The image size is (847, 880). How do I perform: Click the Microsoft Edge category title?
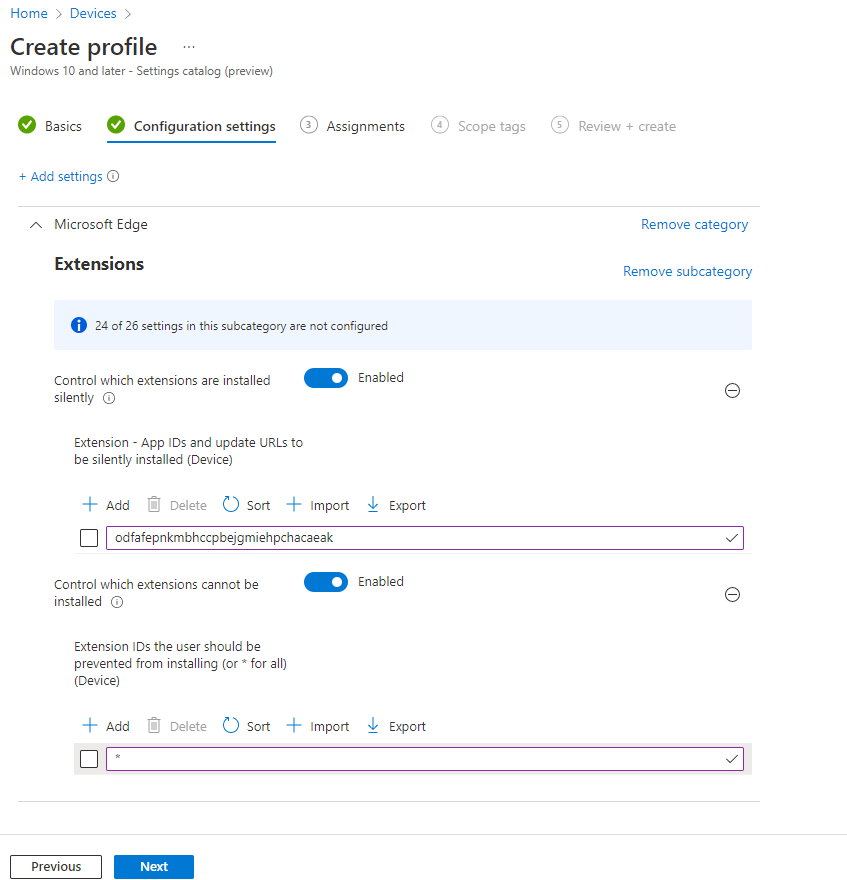[101, 224]
